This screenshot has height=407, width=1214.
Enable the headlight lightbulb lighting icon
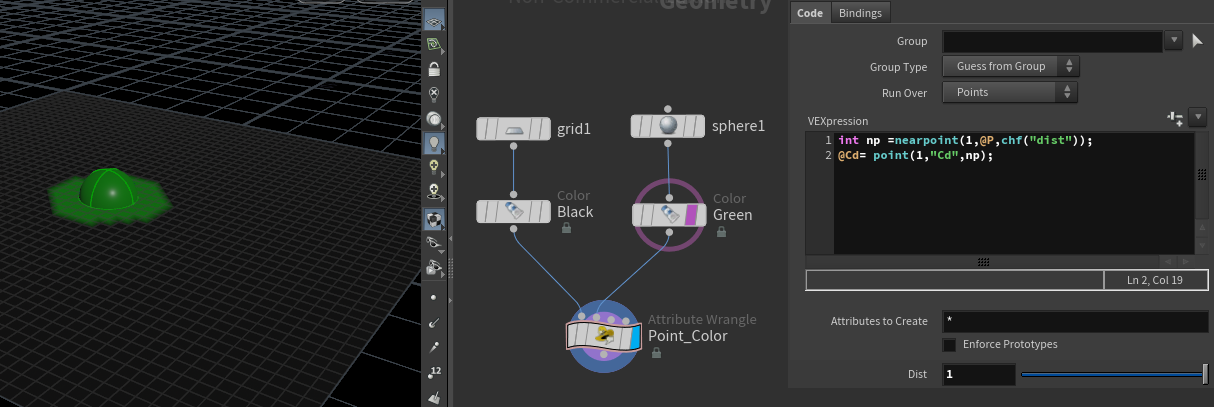click(433, 143)
